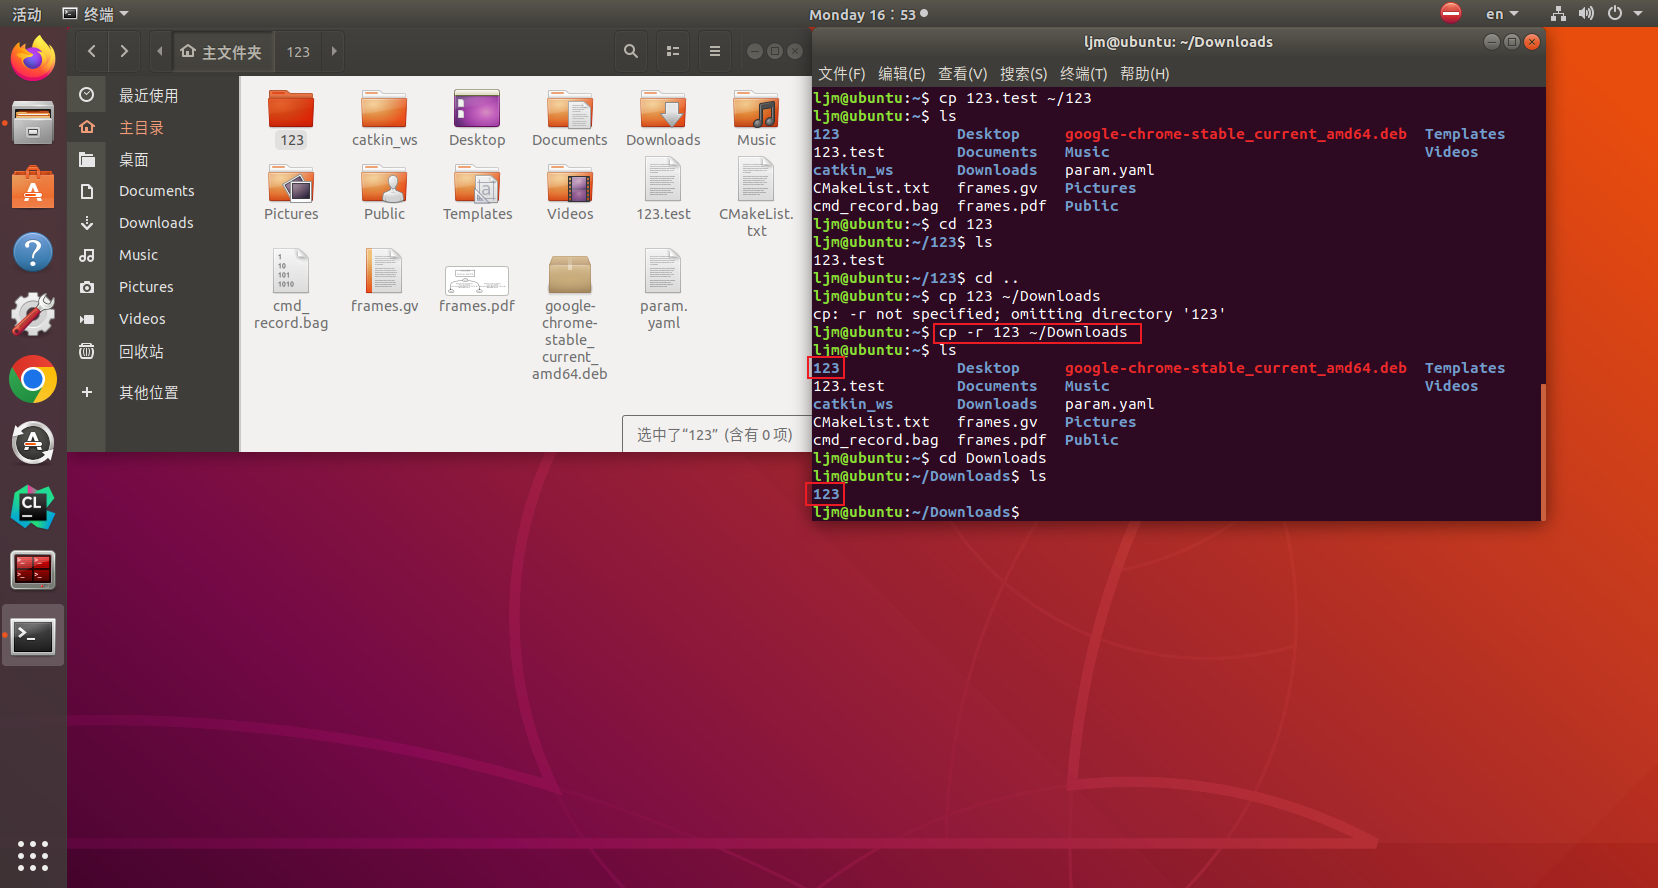Image resolution: width=1658 pixels, height=888 pixels.
Task: Click the terminal scrollbar
Action: tap(1543, 450)
